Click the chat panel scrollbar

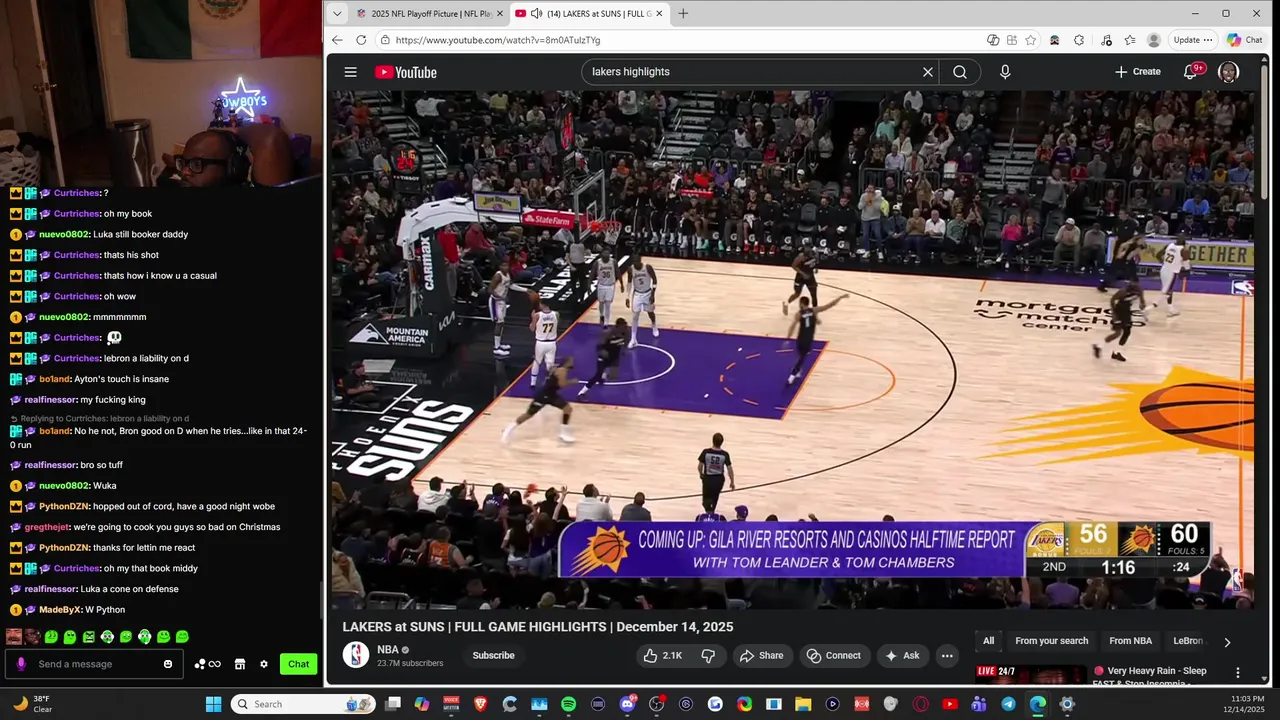320,600
